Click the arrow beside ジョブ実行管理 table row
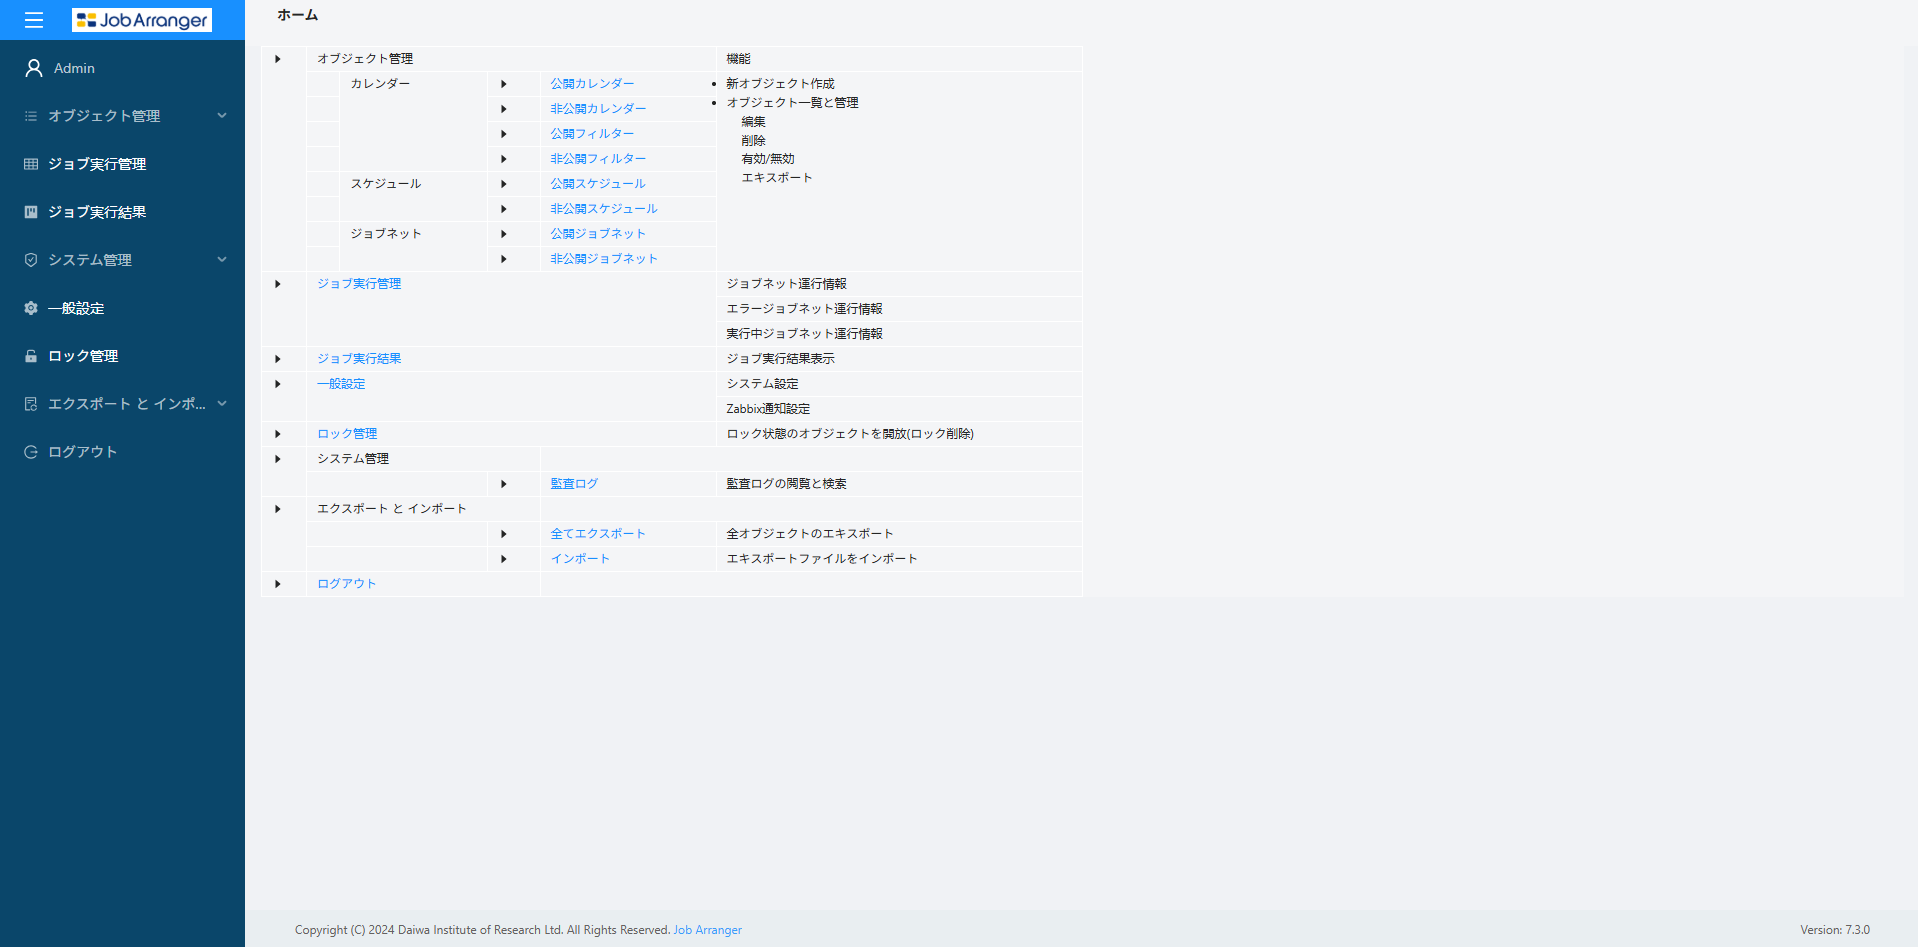 pos(278,284)
